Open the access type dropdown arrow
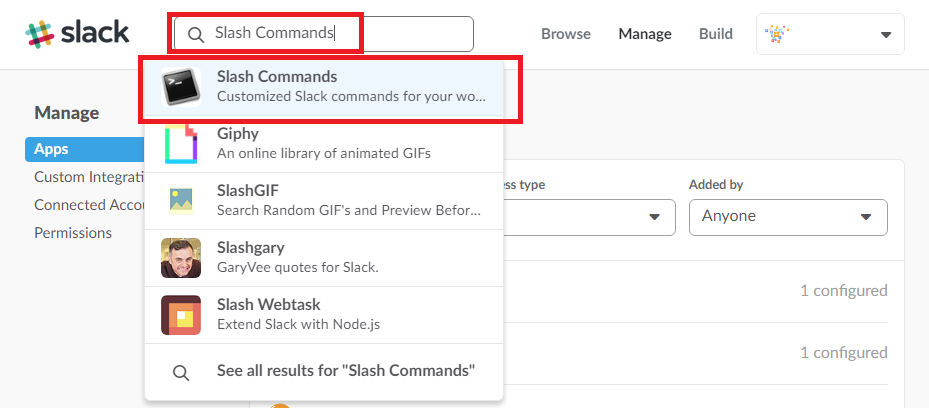Image resolution: width=929 pixels, height=408 pixels. click(x=654, y=217)
